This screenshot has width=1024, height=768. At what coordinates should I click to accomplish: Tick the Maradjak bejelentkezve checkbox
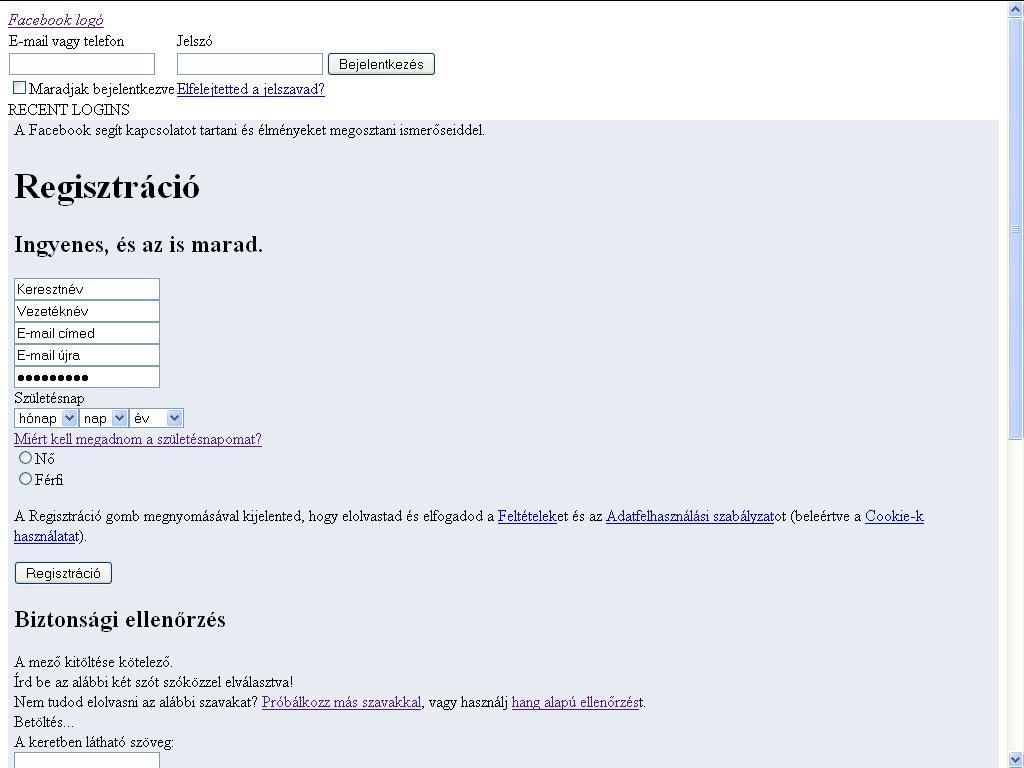coord(20,88)
